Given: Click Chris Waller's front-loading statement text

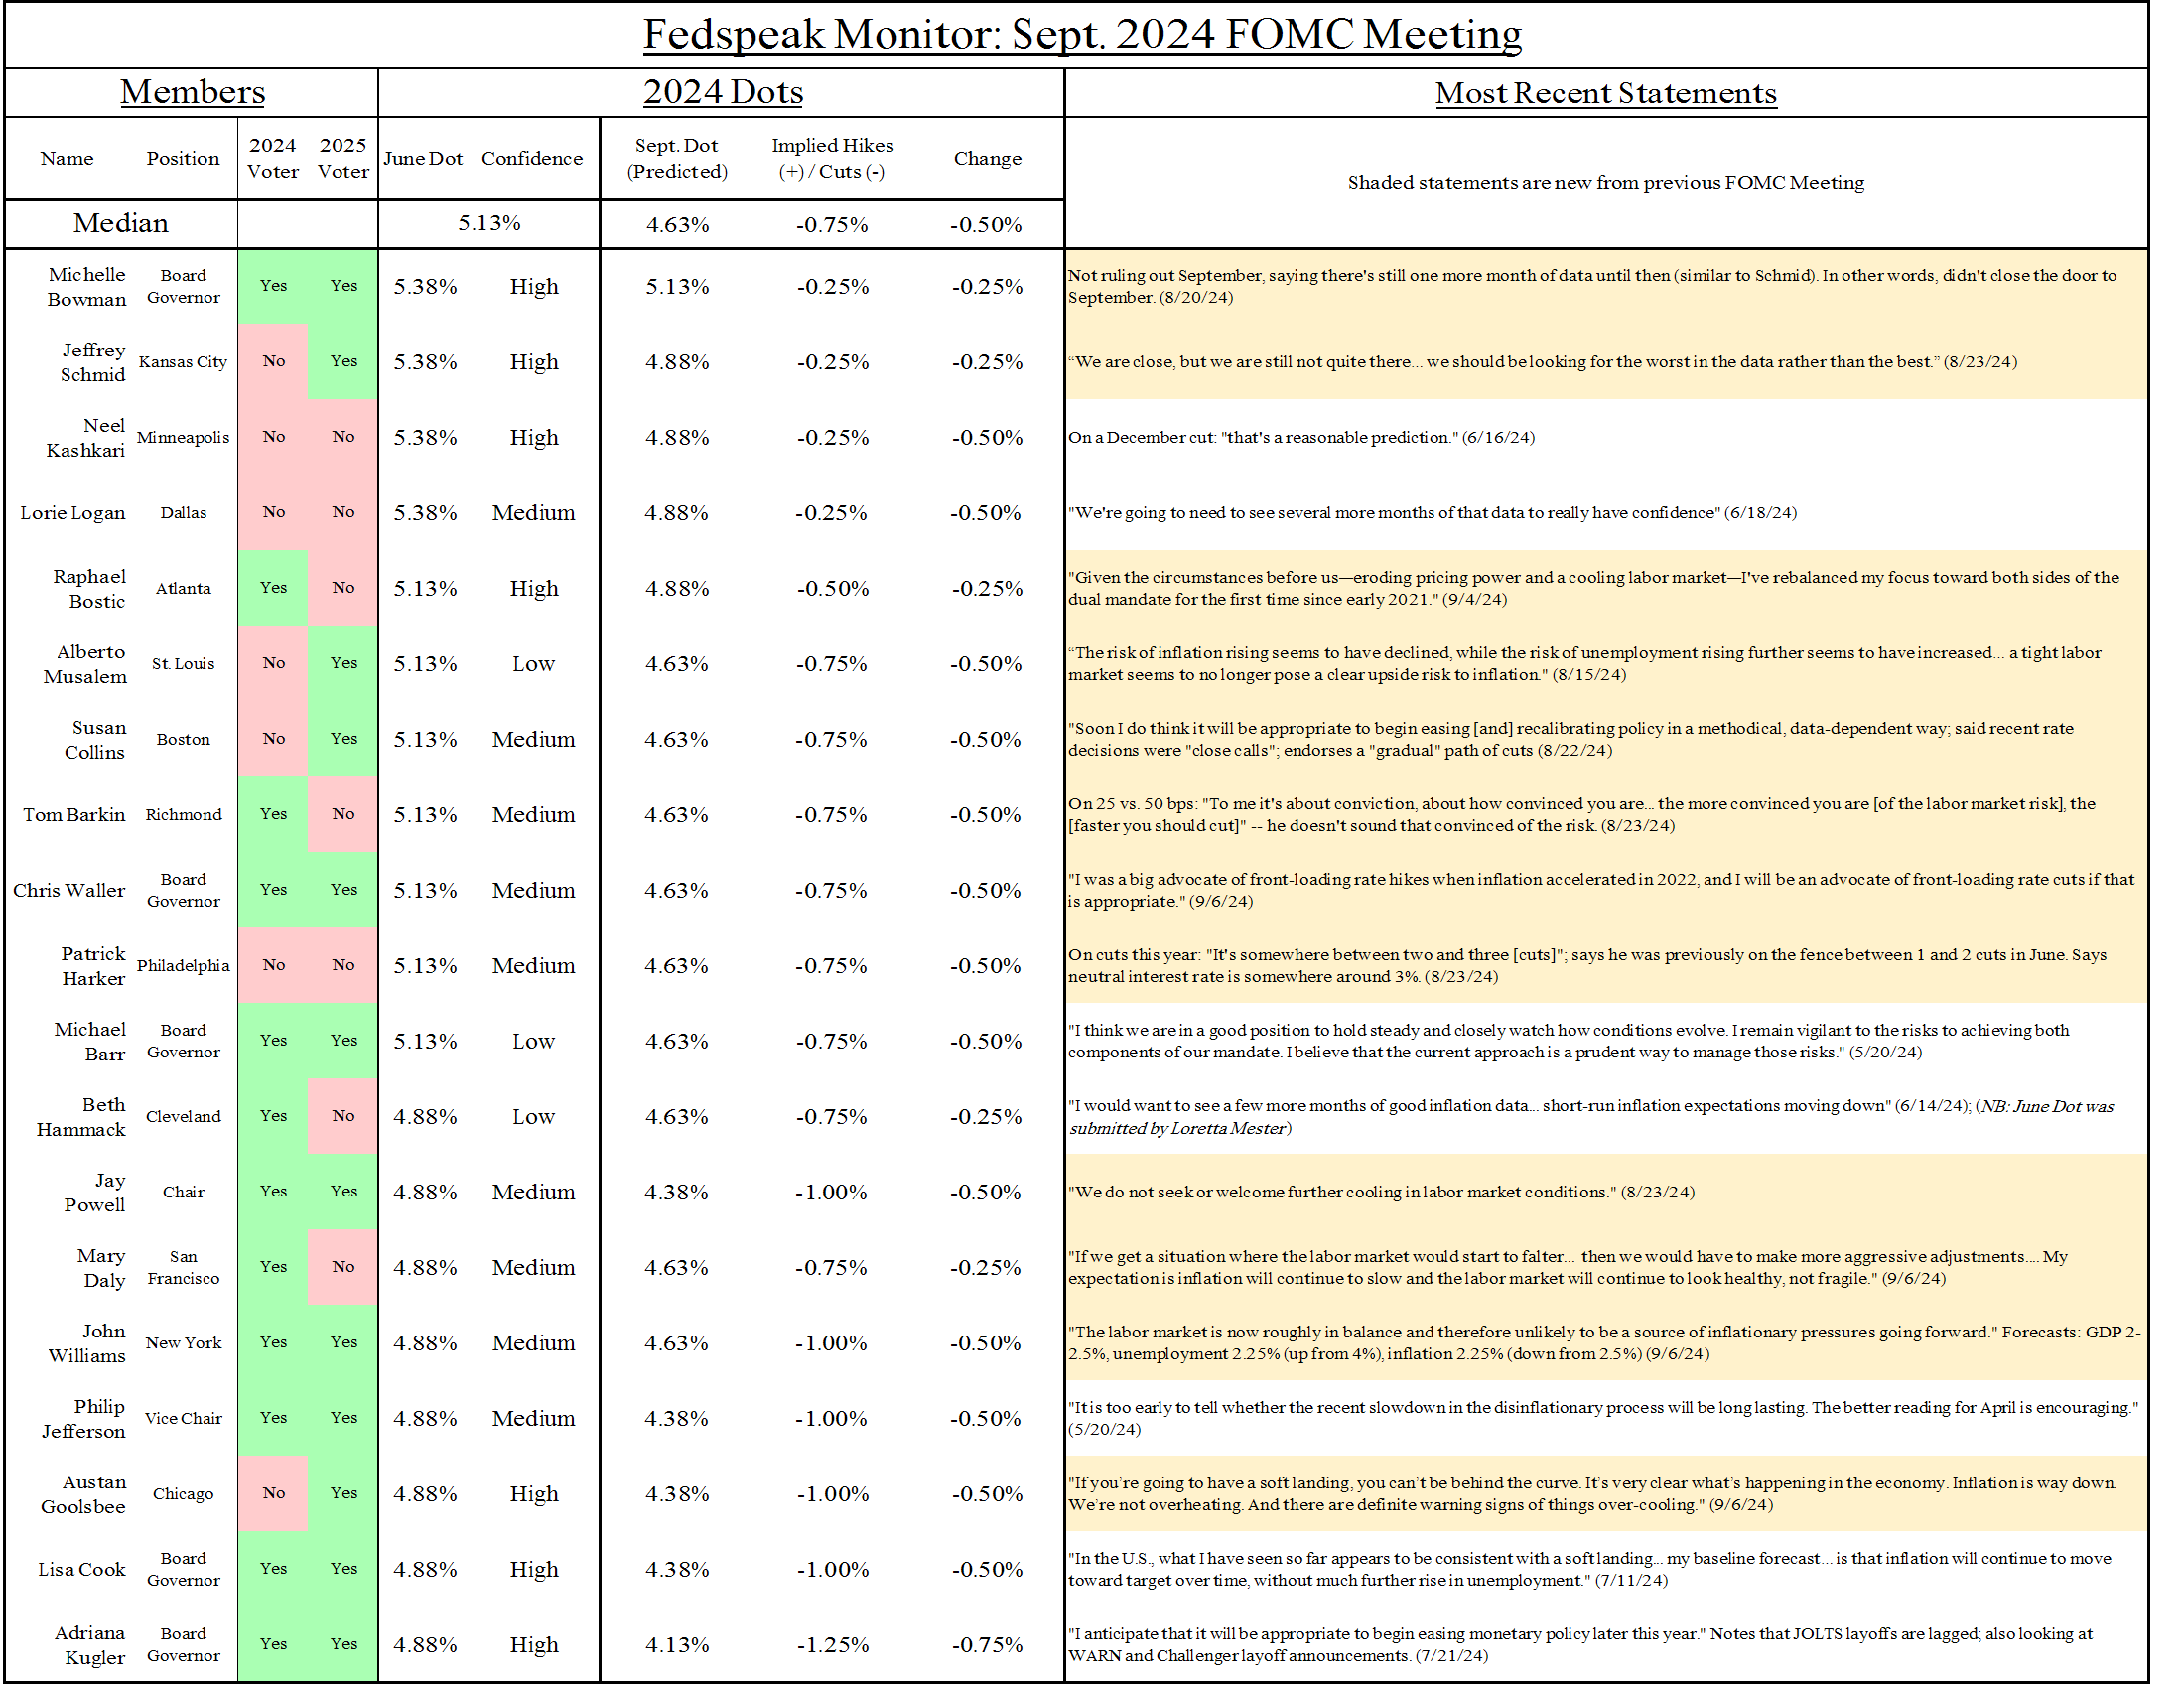Looking at the screenshot, I should coord(1600,890).
